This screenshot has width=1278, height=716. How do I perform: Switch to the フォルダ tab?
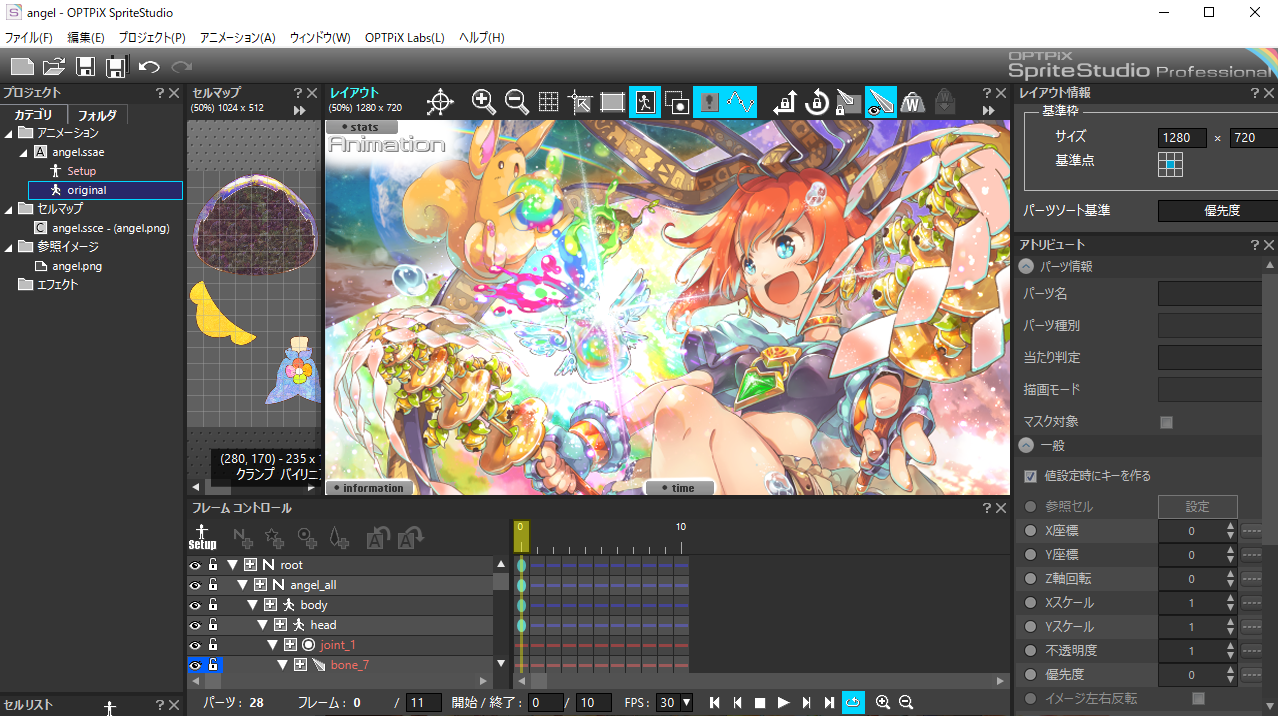[98, 115]
